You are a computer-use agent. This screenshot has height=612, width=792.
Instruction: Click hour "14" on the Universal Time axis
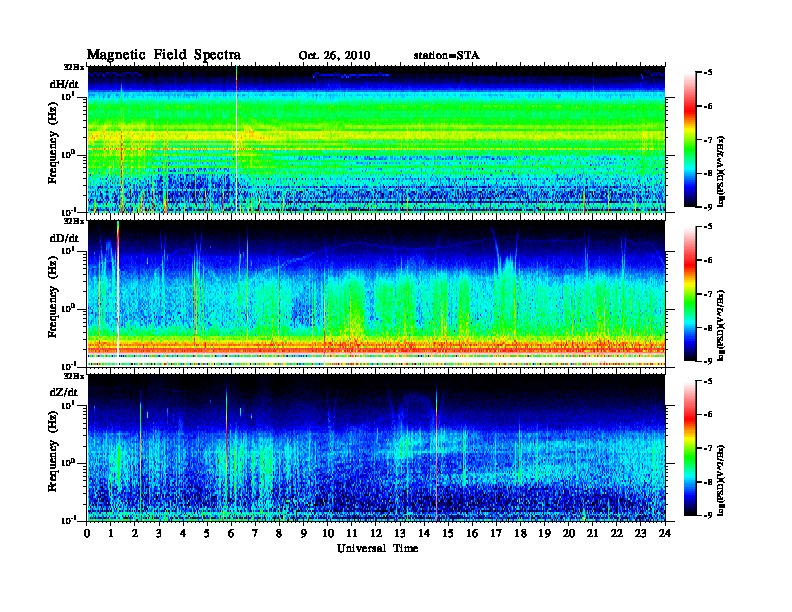pyautogui.click(x=424, y=533)
